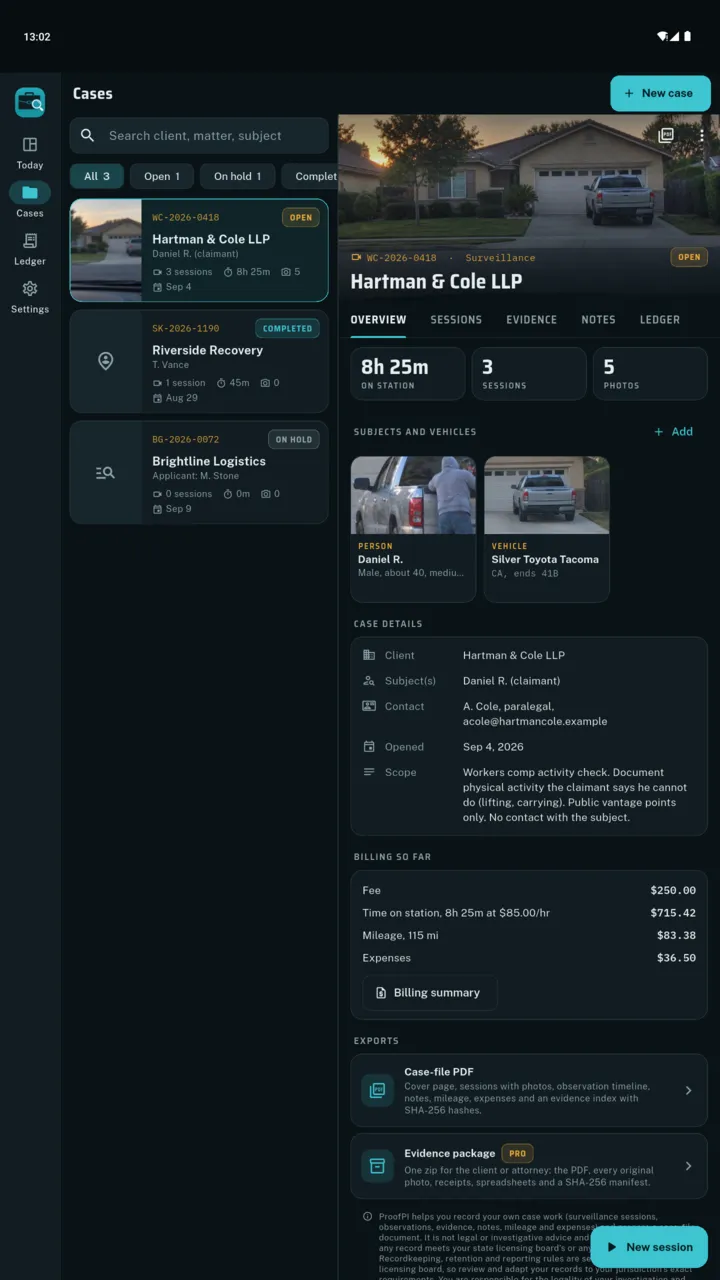Click the Opened date Sep 4, 2026
This screenshot has width=720, height=1280.
click(493, 747)
